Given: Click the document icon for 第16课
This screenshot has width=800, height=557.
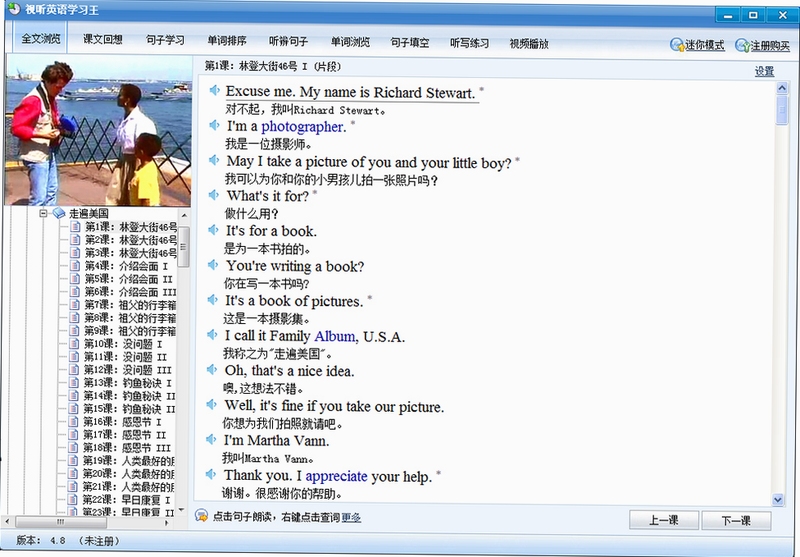Looking at the screenshot, I should [74, 422].
